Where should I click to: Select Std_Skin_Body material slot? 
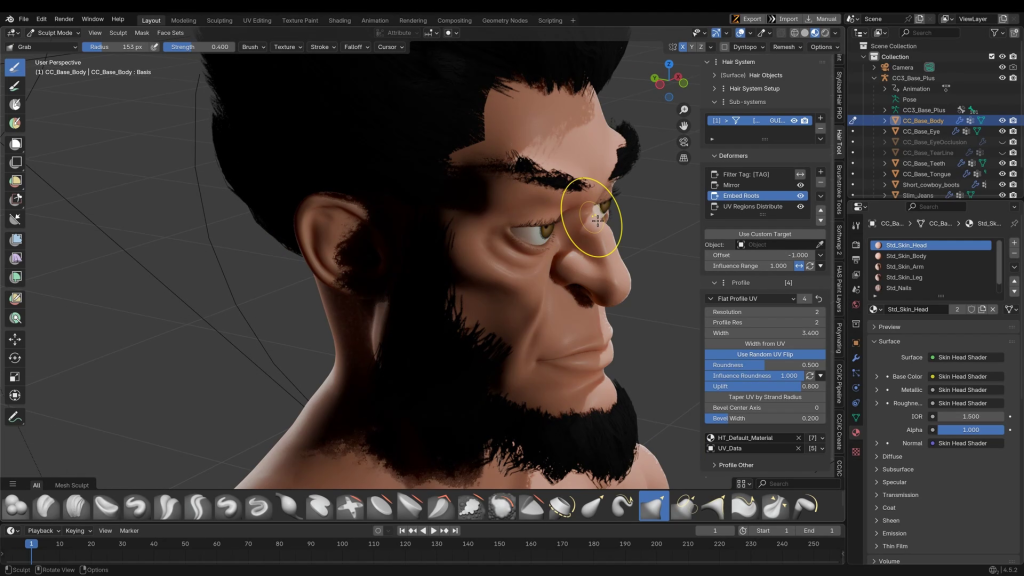tap(906, 256)
